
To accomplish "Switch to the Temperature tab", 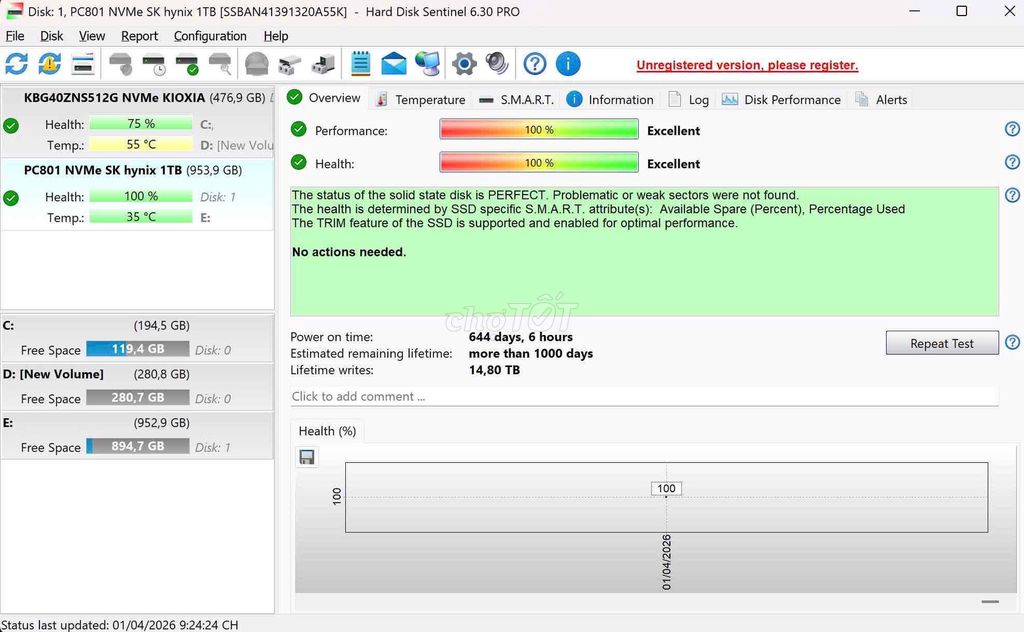I will pyautogui.click(x=421, y=100).
